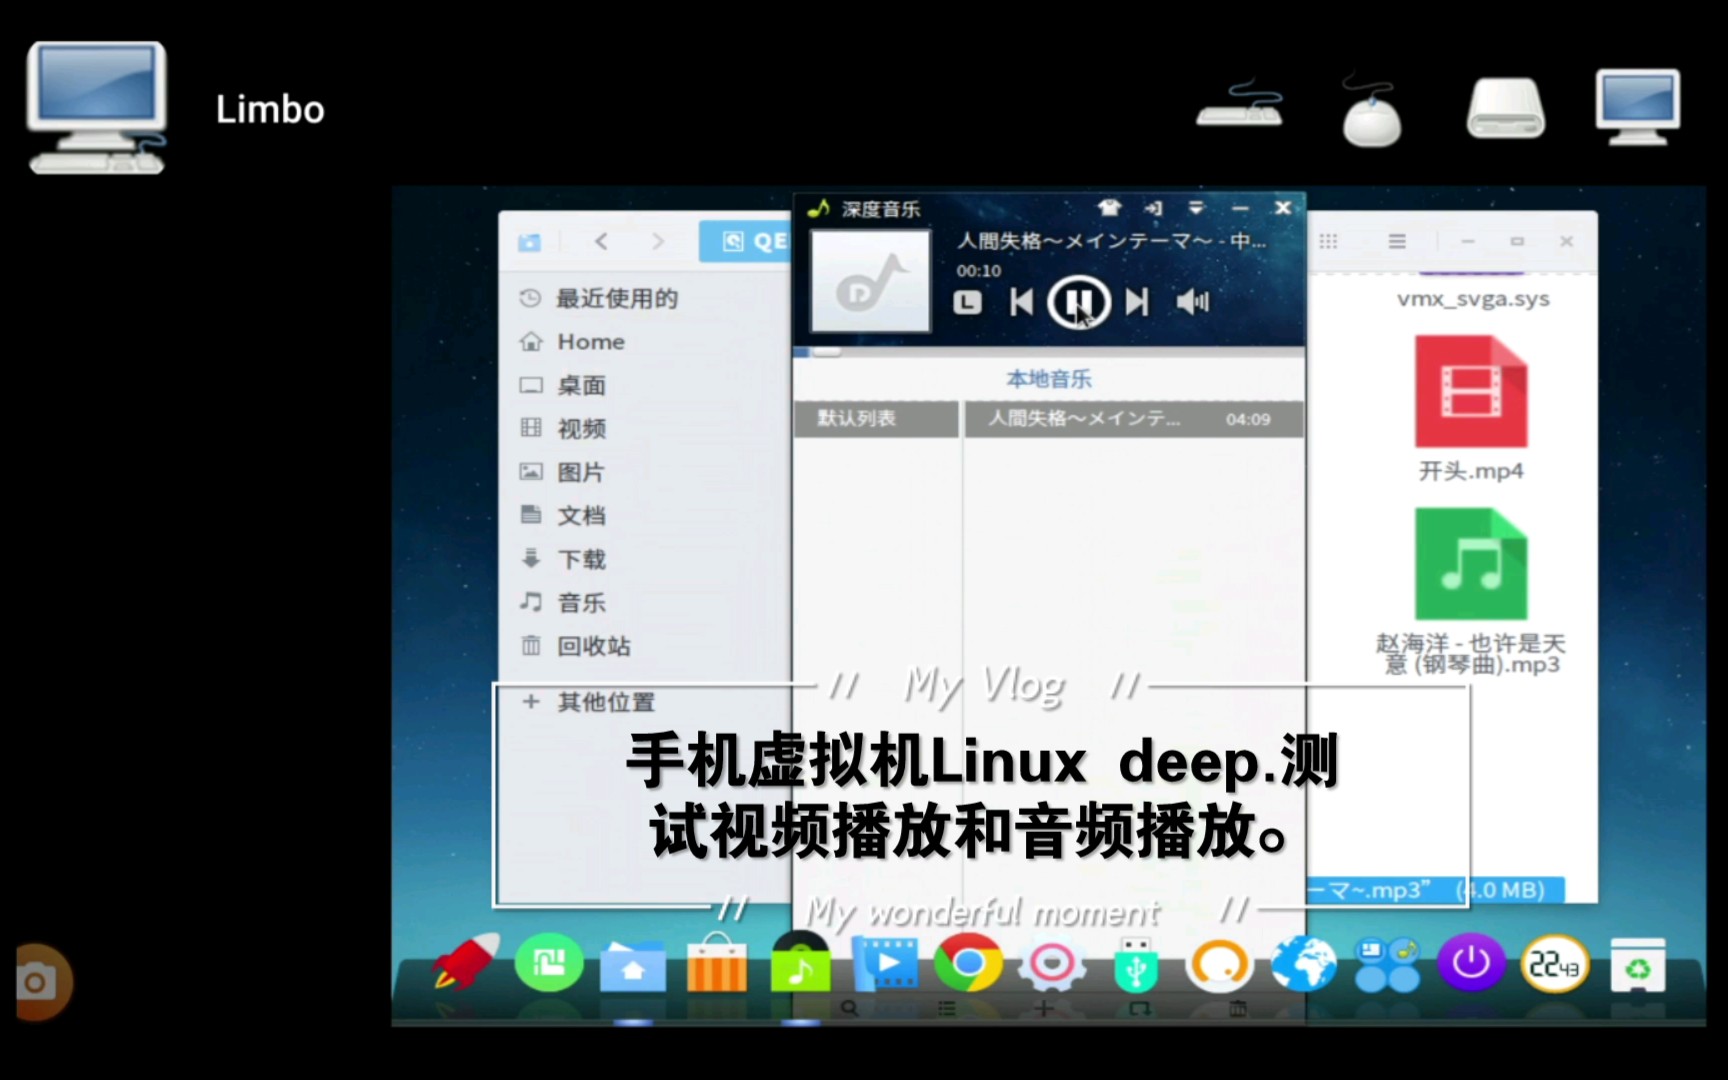Skip to next track in Deepin Music

pyautogui.click(x=1137, y=302)
